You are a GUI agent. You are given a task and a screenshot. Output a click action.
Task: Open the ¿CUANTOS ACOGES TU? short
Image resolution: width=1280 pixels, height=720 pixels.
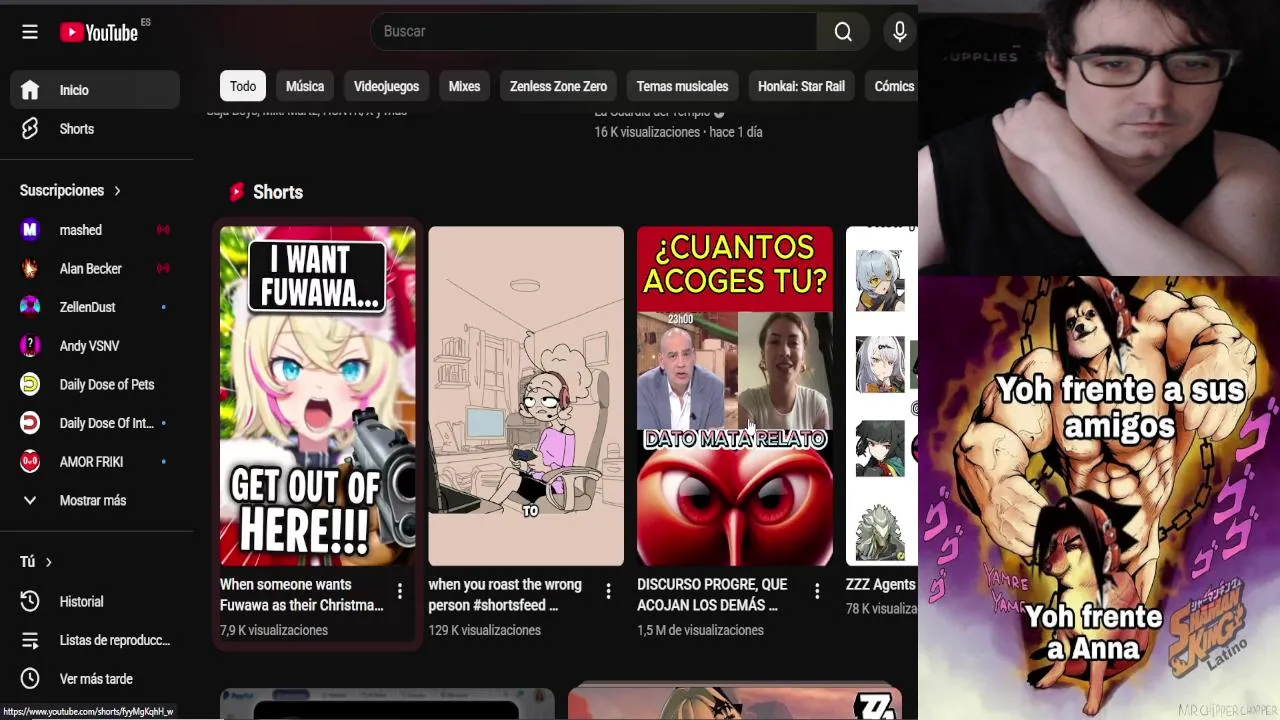pyautogui.click(x=735, y=396)
